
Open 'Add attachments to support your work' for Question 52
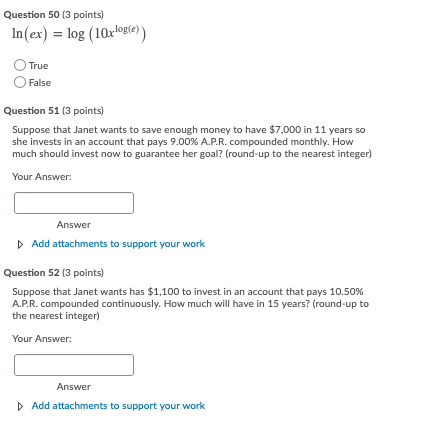pos(118,406)
